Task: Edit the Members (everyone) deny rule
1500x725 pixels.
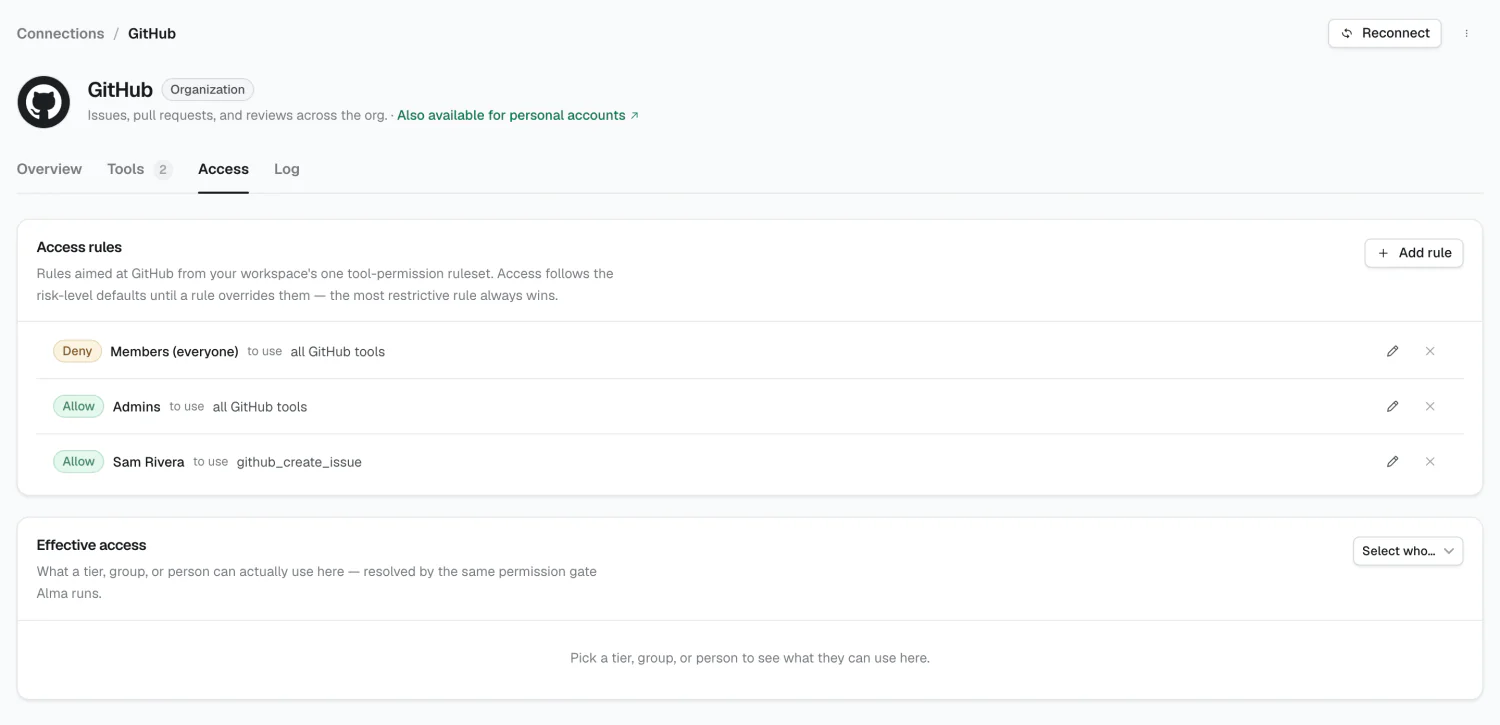Action: point(1392,351)
